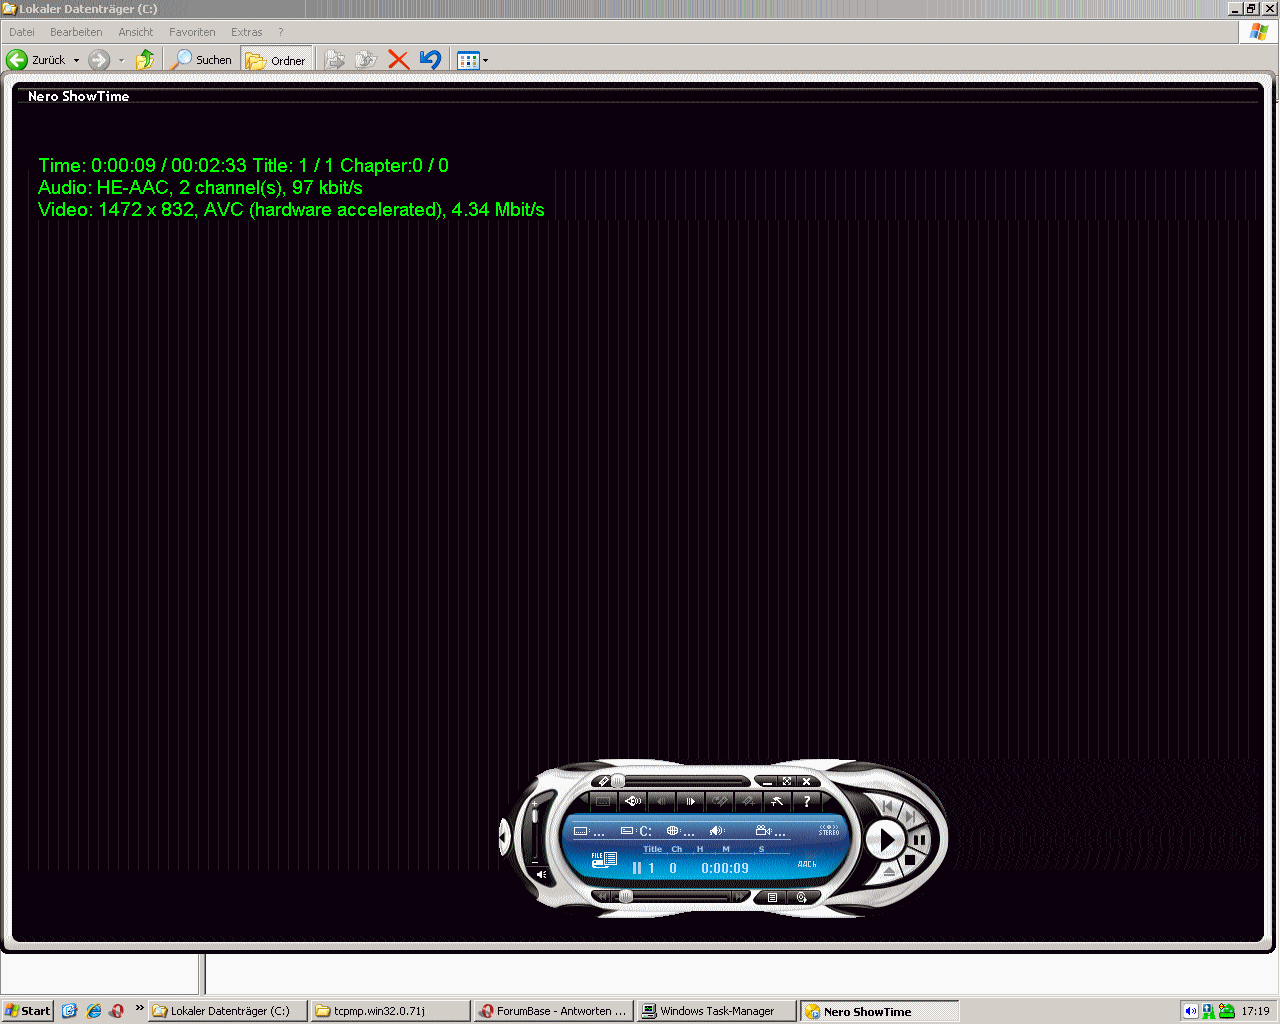Expand the side panel arrow on the player's left edge
The width and height of the screenshot is (1280, 1024).
coord(503,838)
